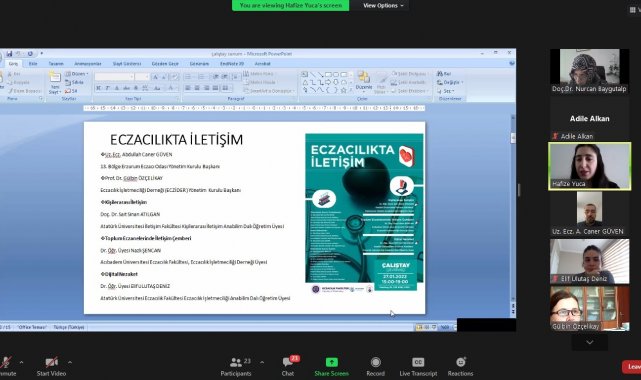
Task: Open the Participants panel
Action: point(236,367)
